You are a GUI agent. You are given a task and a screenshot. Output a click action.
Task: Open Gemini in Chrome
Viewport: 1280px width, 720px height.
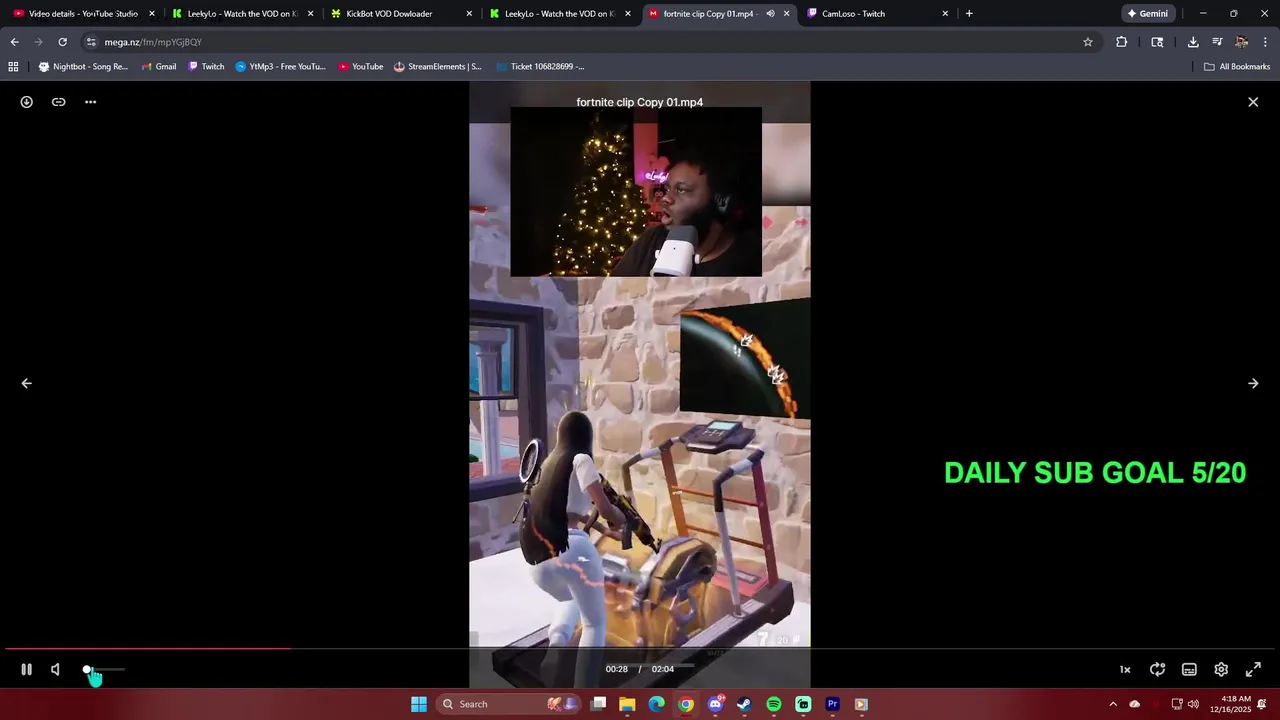pos(1147,14)
